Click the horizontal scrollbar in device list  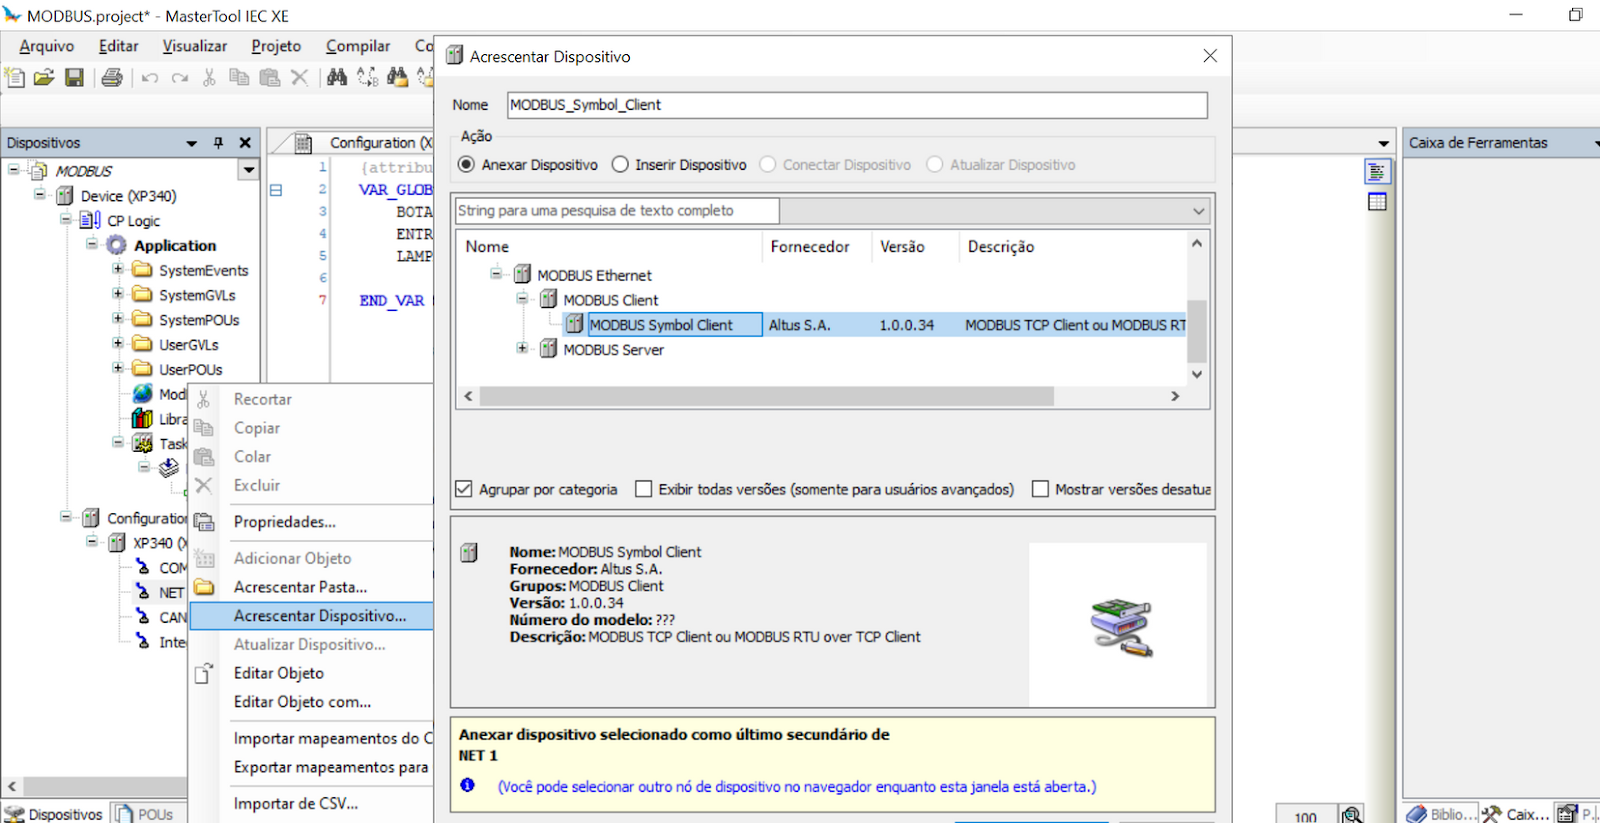pyautogui.click(x=766, y=397)
